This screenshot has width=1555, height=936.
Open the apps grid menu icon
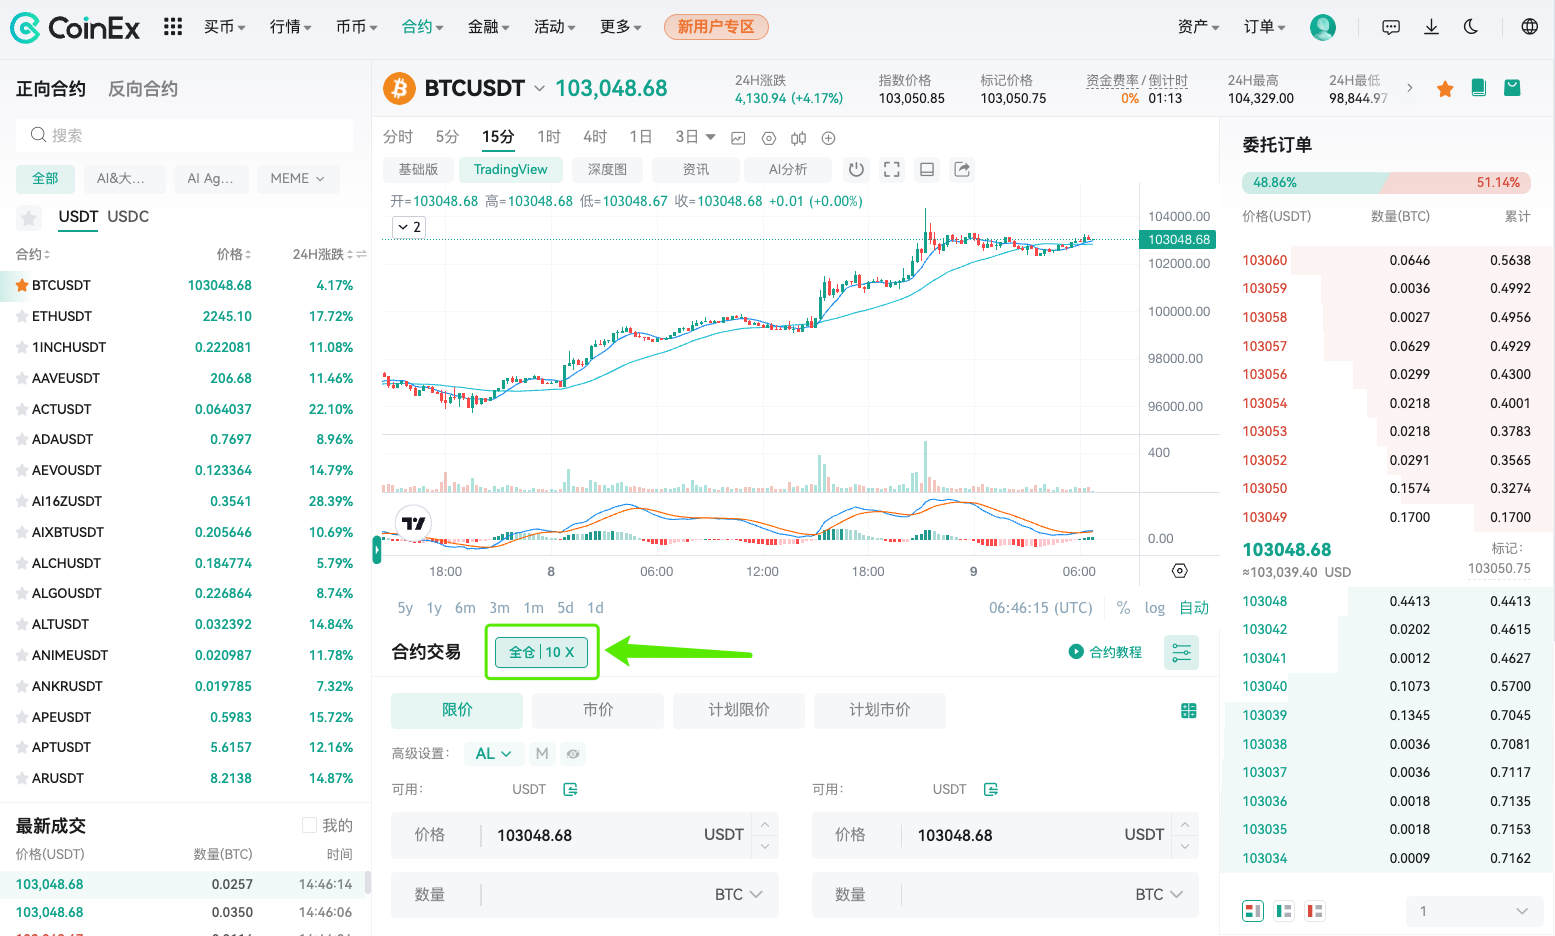pos(173,27)
